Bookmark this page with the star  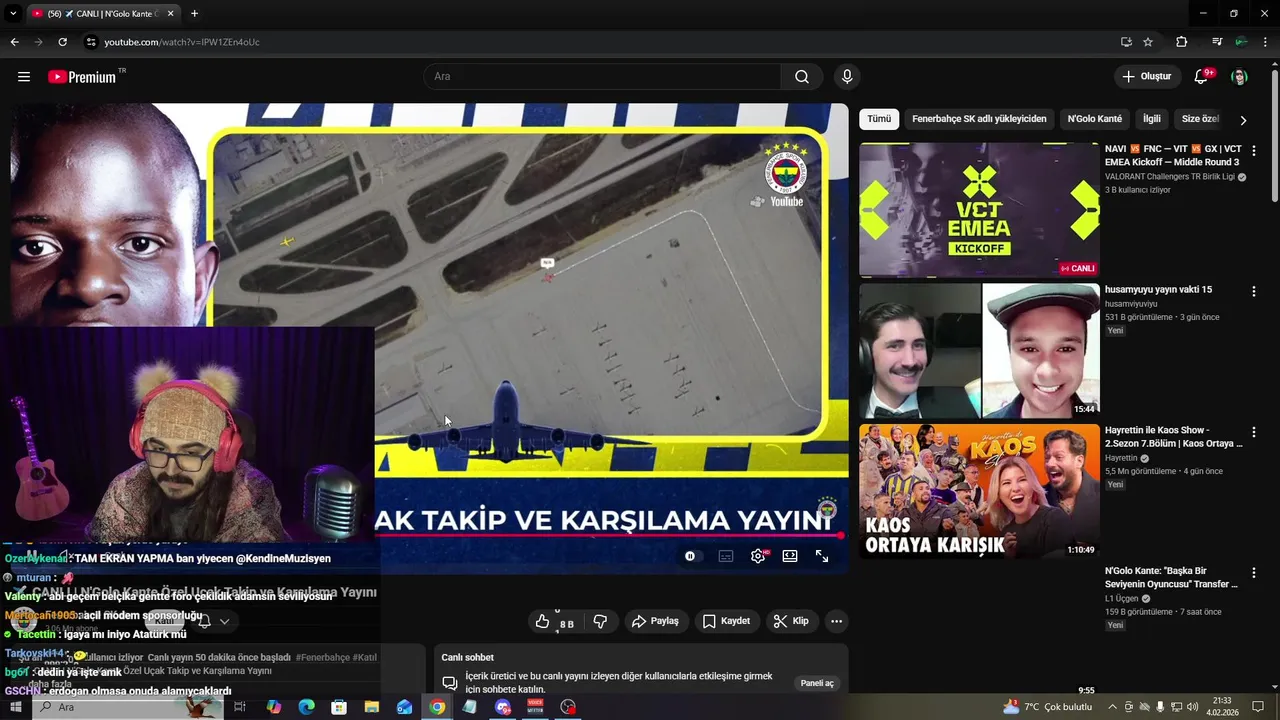point(1148,42)
